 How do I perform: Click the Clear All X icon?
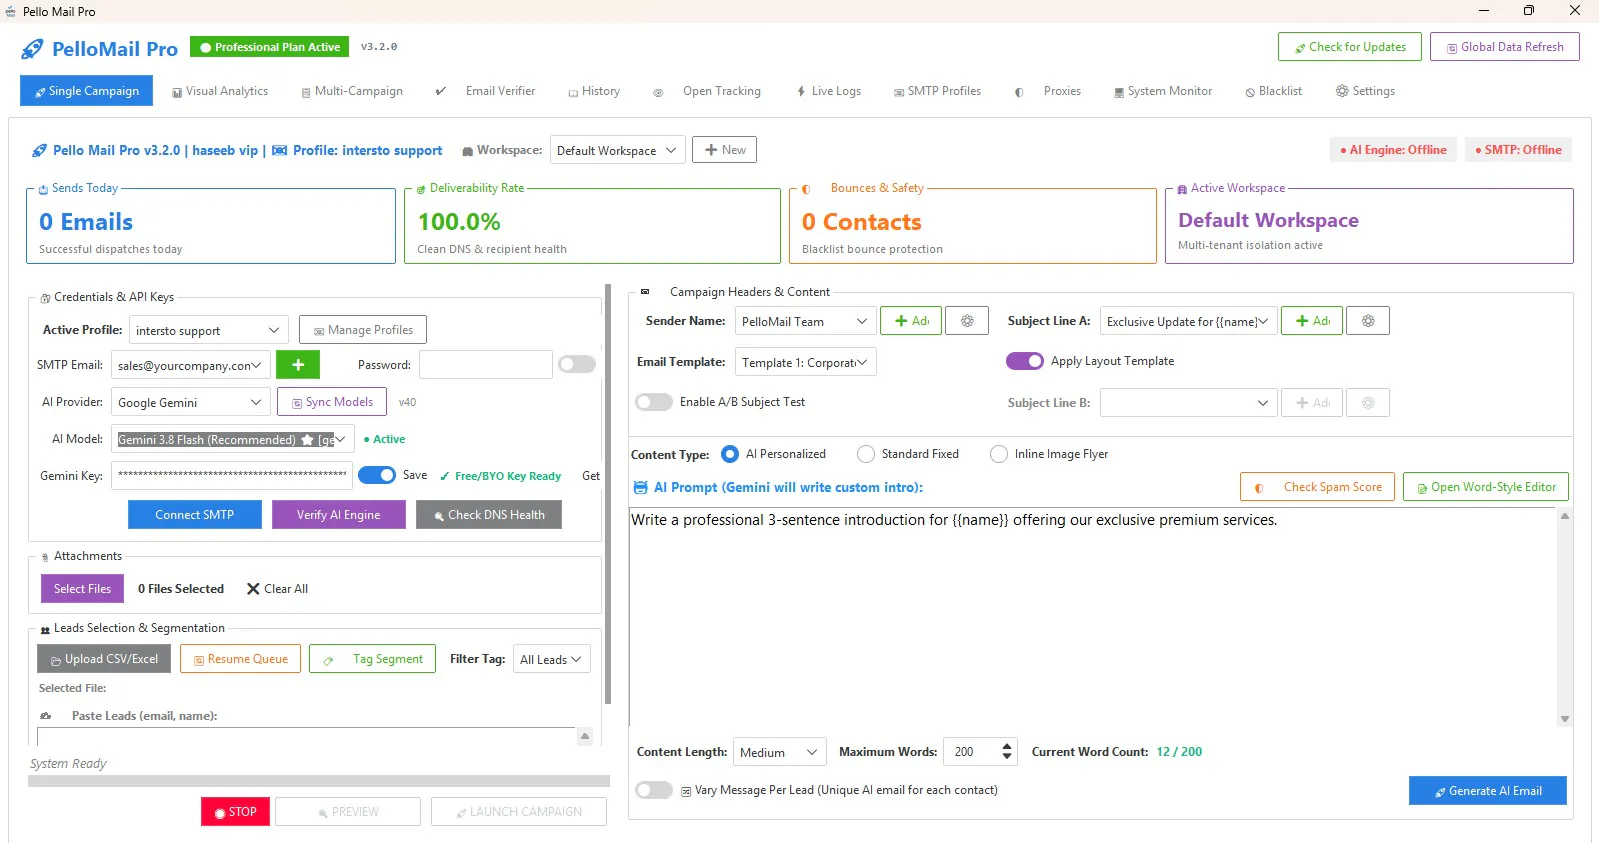pyautogui.click(x=253, y=589)
